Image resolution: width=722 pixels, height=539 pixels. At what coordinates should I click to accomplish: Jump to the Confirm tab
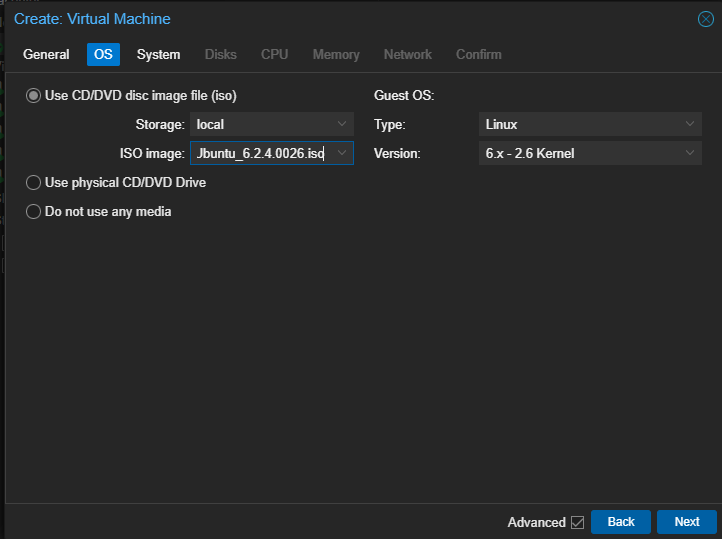tap(479, 54)
